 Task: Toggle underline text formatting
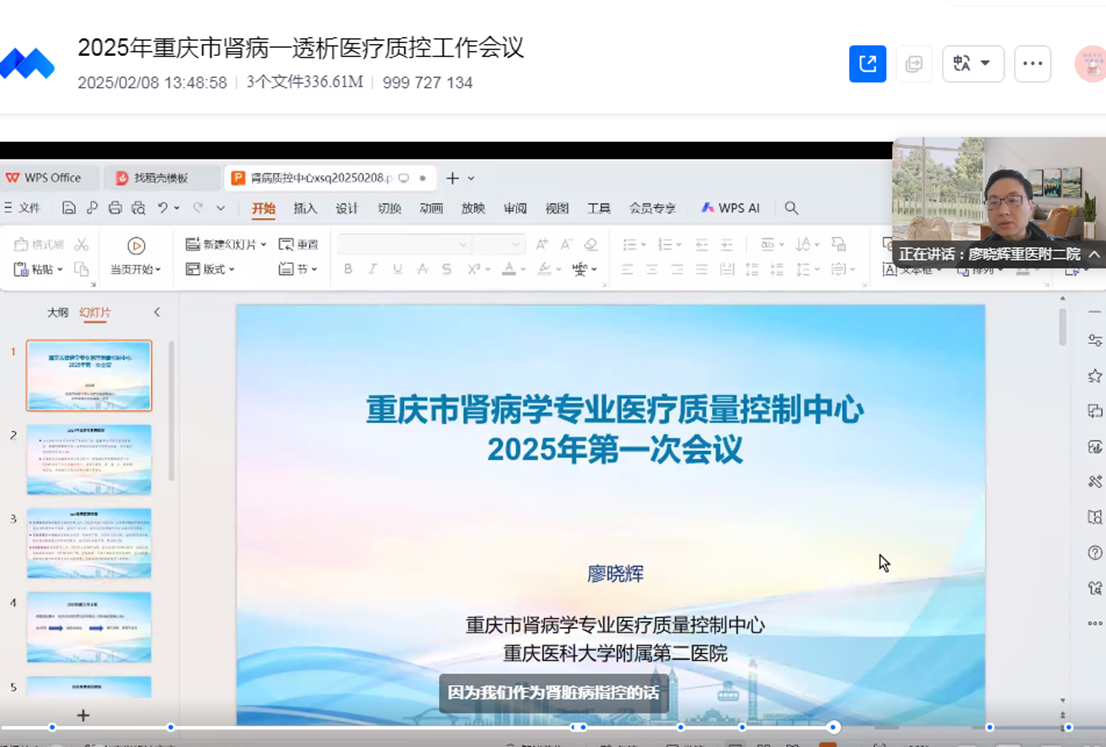click(397, 269)
